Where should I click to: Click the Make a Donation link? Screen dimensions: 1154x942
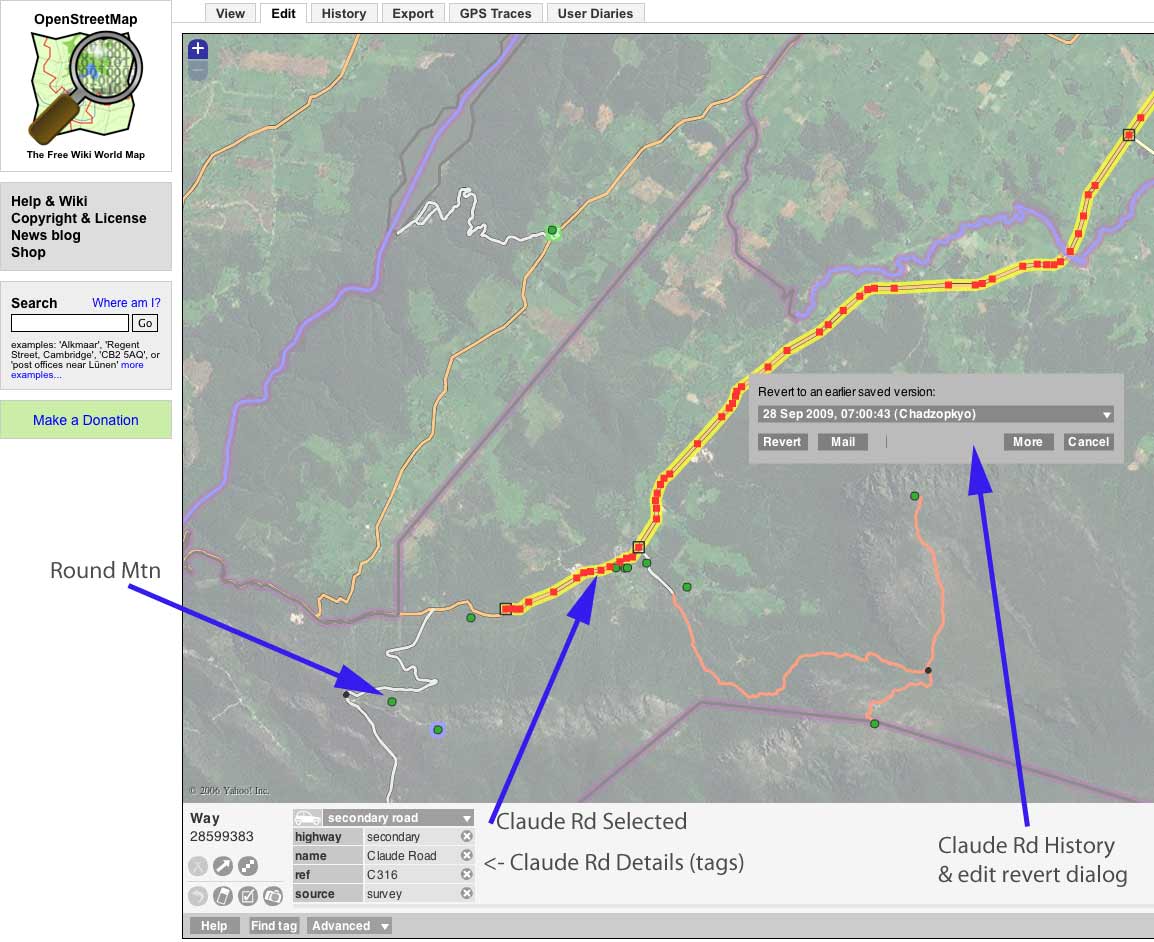[85, 420]
